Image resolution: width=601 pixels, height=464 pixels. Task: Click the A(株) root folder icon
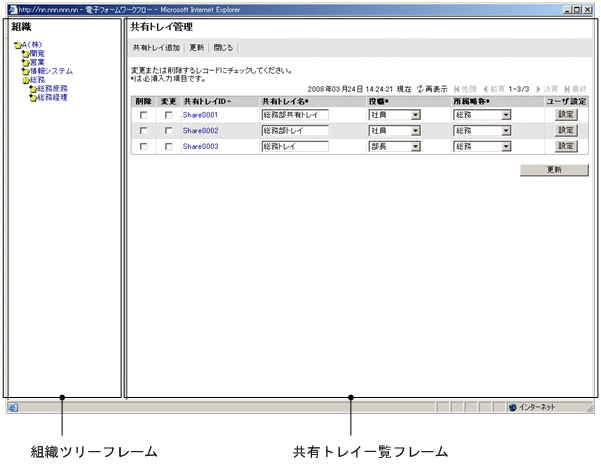(17, 46)
